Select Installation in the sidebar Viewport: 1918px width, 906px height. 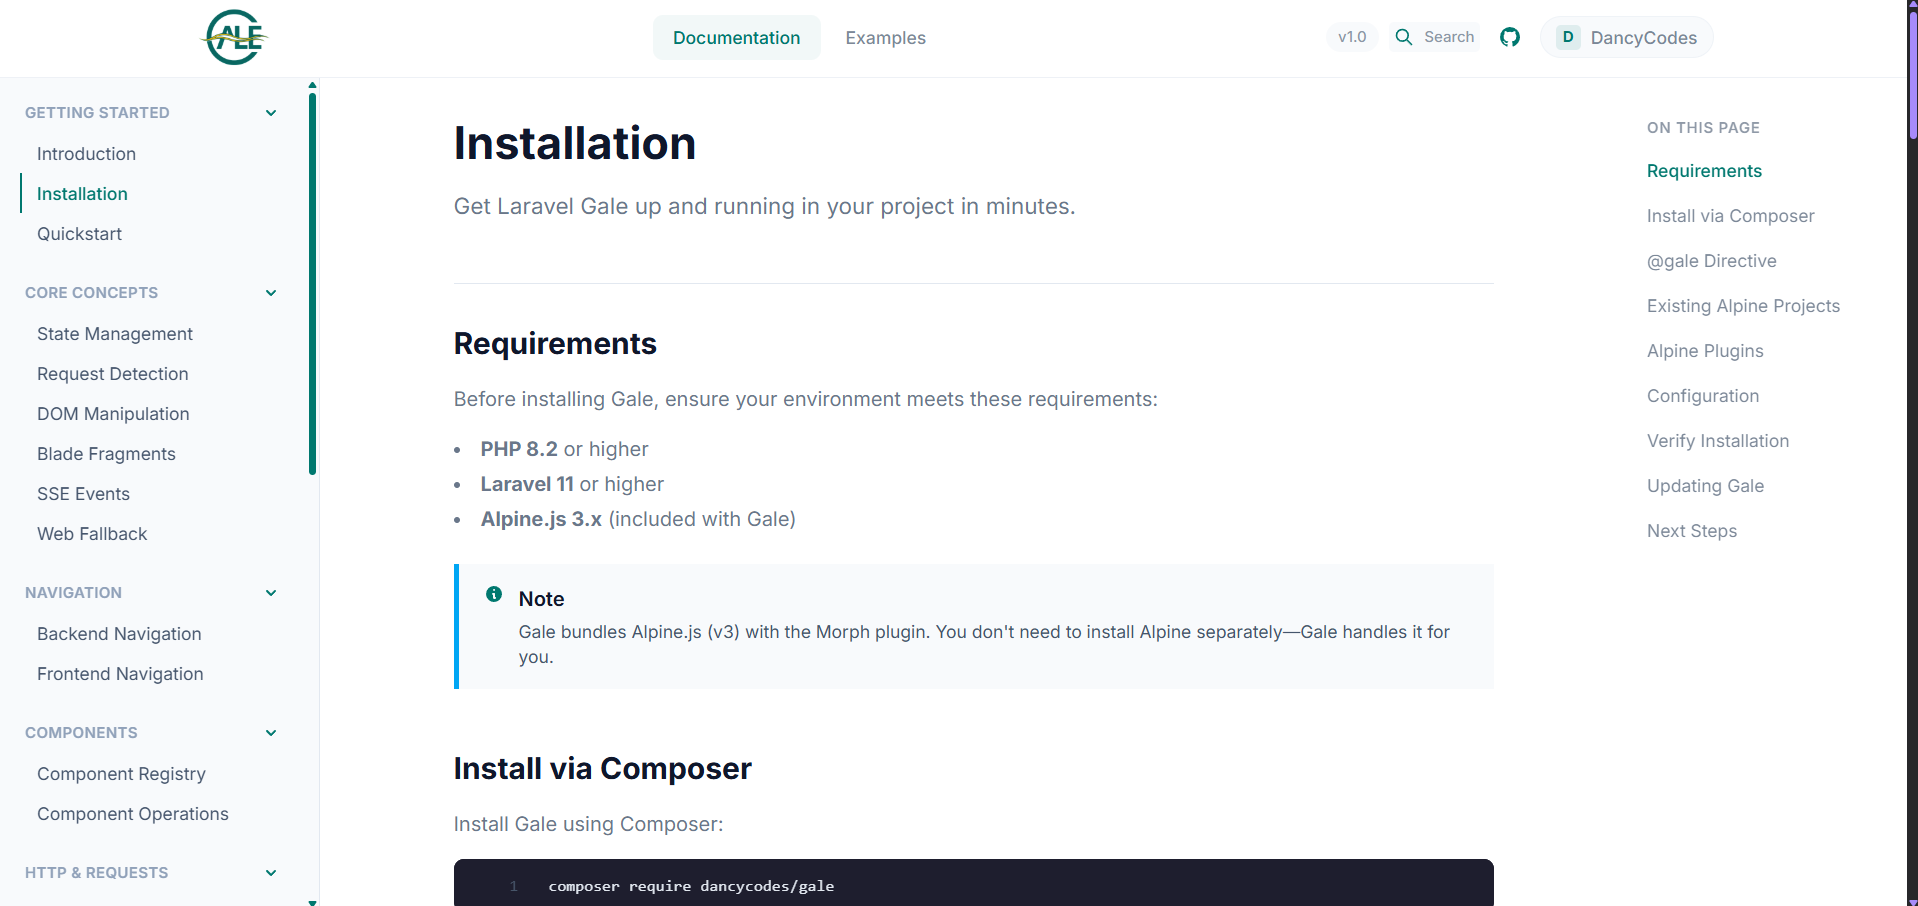pyautogui.click(x=82, y=194)
